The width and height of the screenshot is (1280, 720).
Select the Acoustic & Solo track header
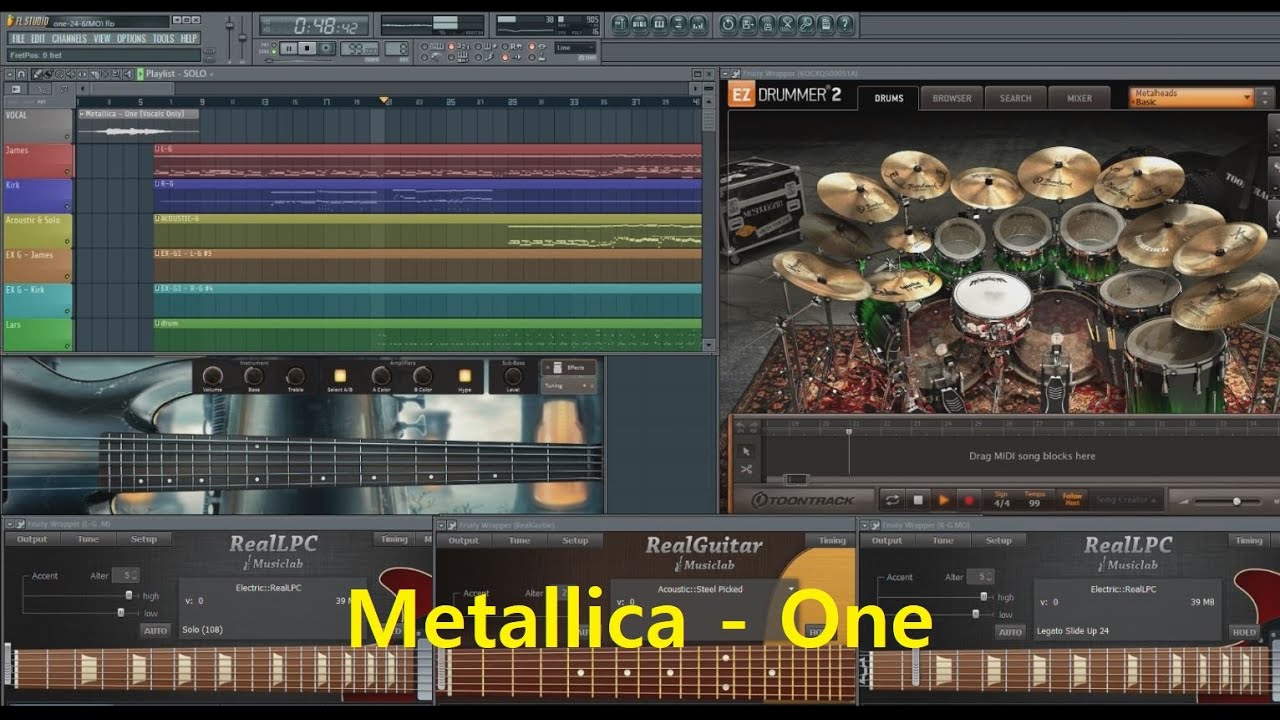[38, 230]
